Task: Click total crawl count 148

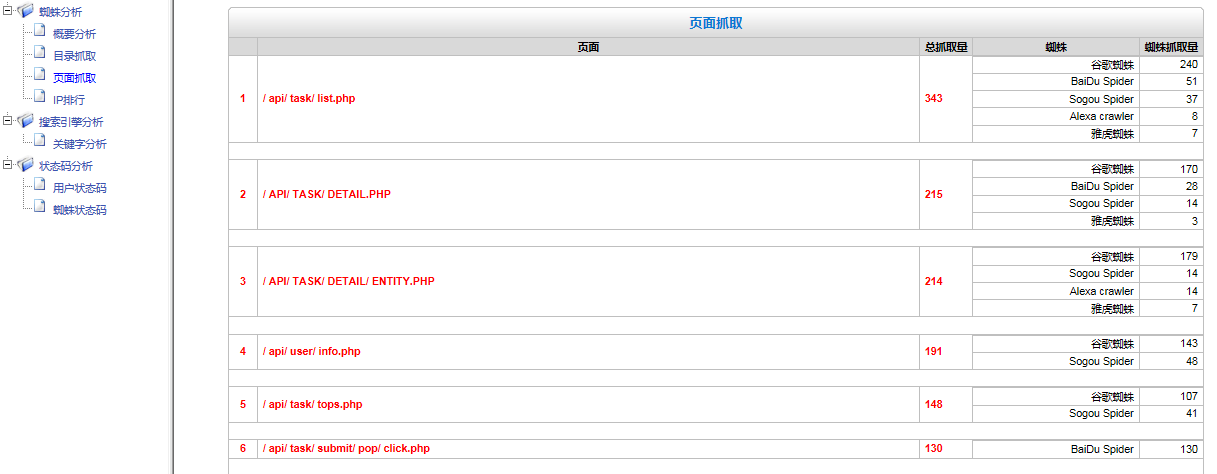Action: 934,404
